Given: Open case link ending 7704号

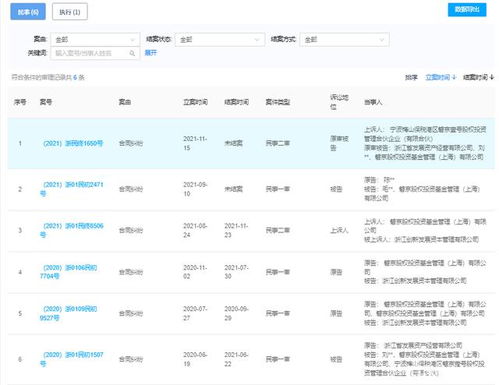Looking at the screenshot, I should pyautogui.click(x=68, y=272).
